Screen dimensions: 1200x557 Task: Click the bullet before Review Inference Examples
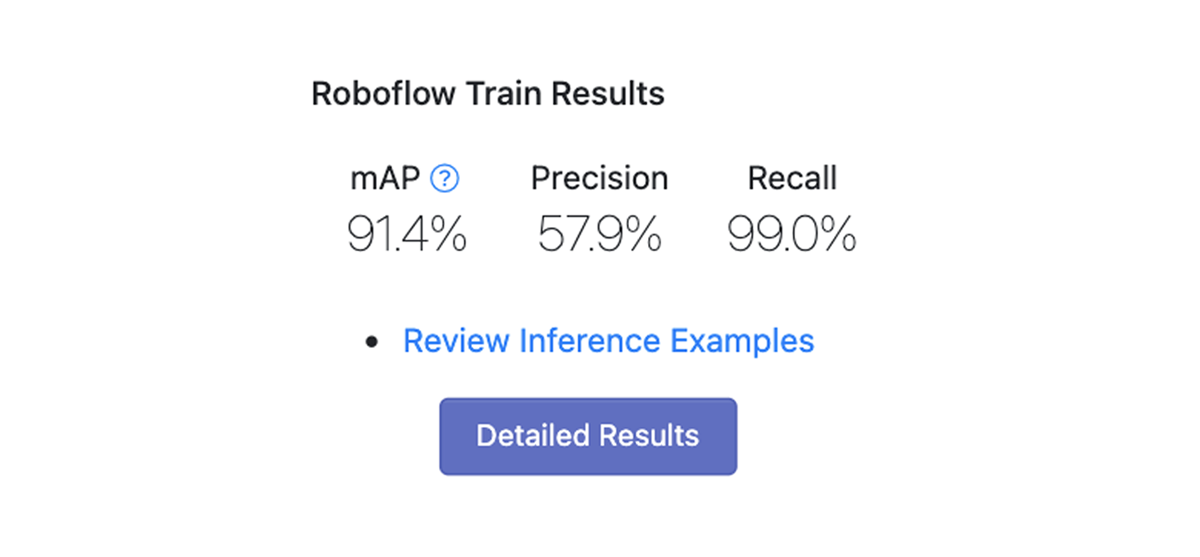point(373,342)
